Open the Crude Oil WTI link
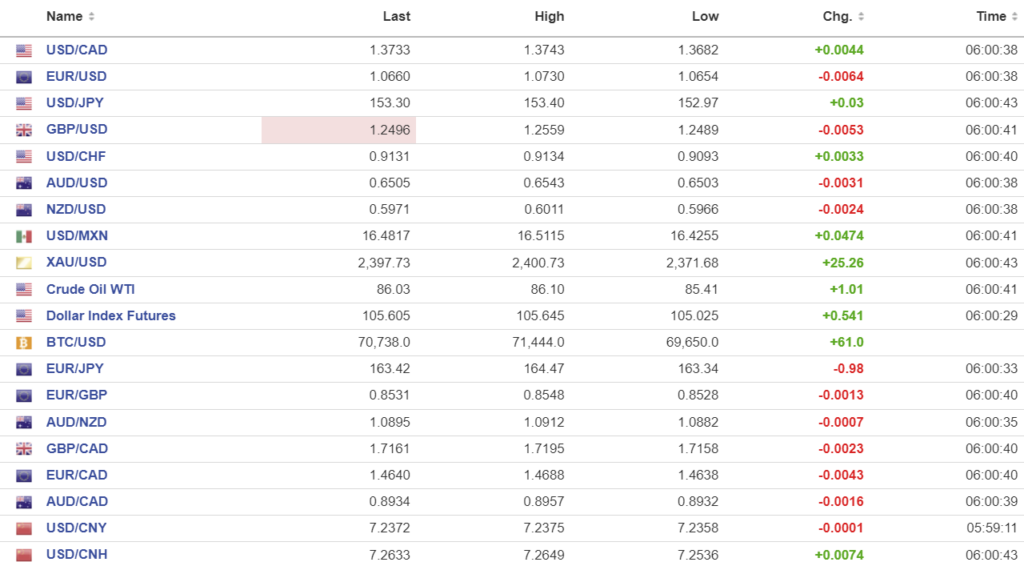This screenshot has height=562, width=1024. coord(90,289)
